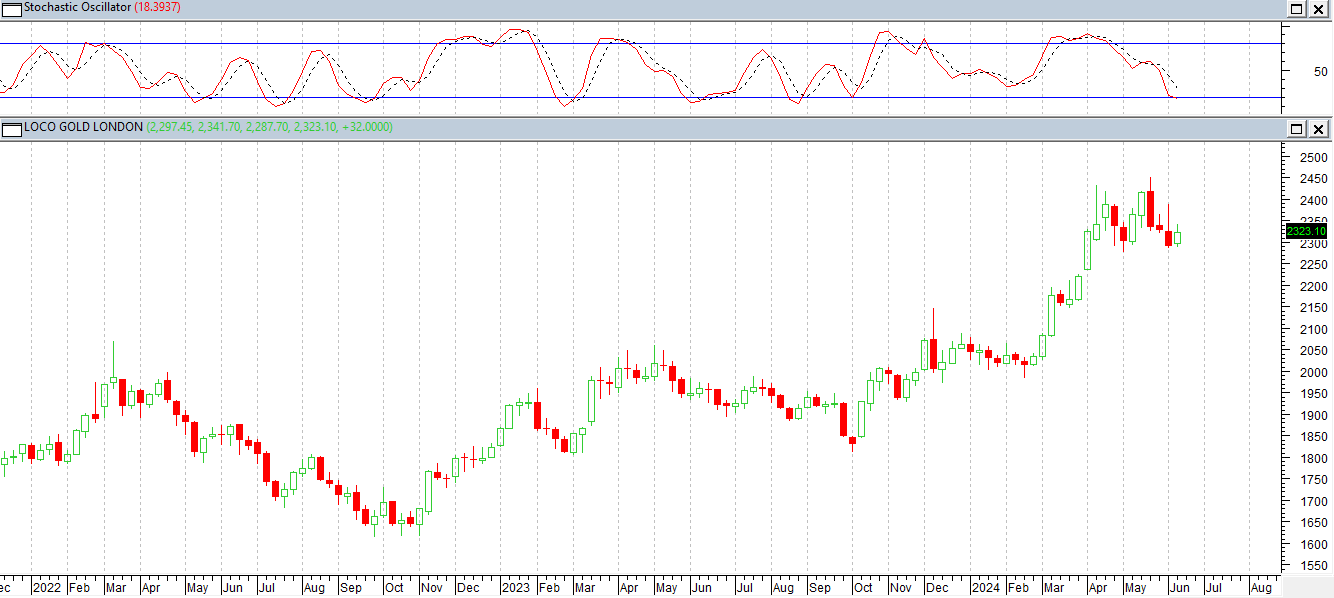Viewport: 1334px width, 598px height.
Task: Click the 2023 year label on date axis
Action: point(515,588)
